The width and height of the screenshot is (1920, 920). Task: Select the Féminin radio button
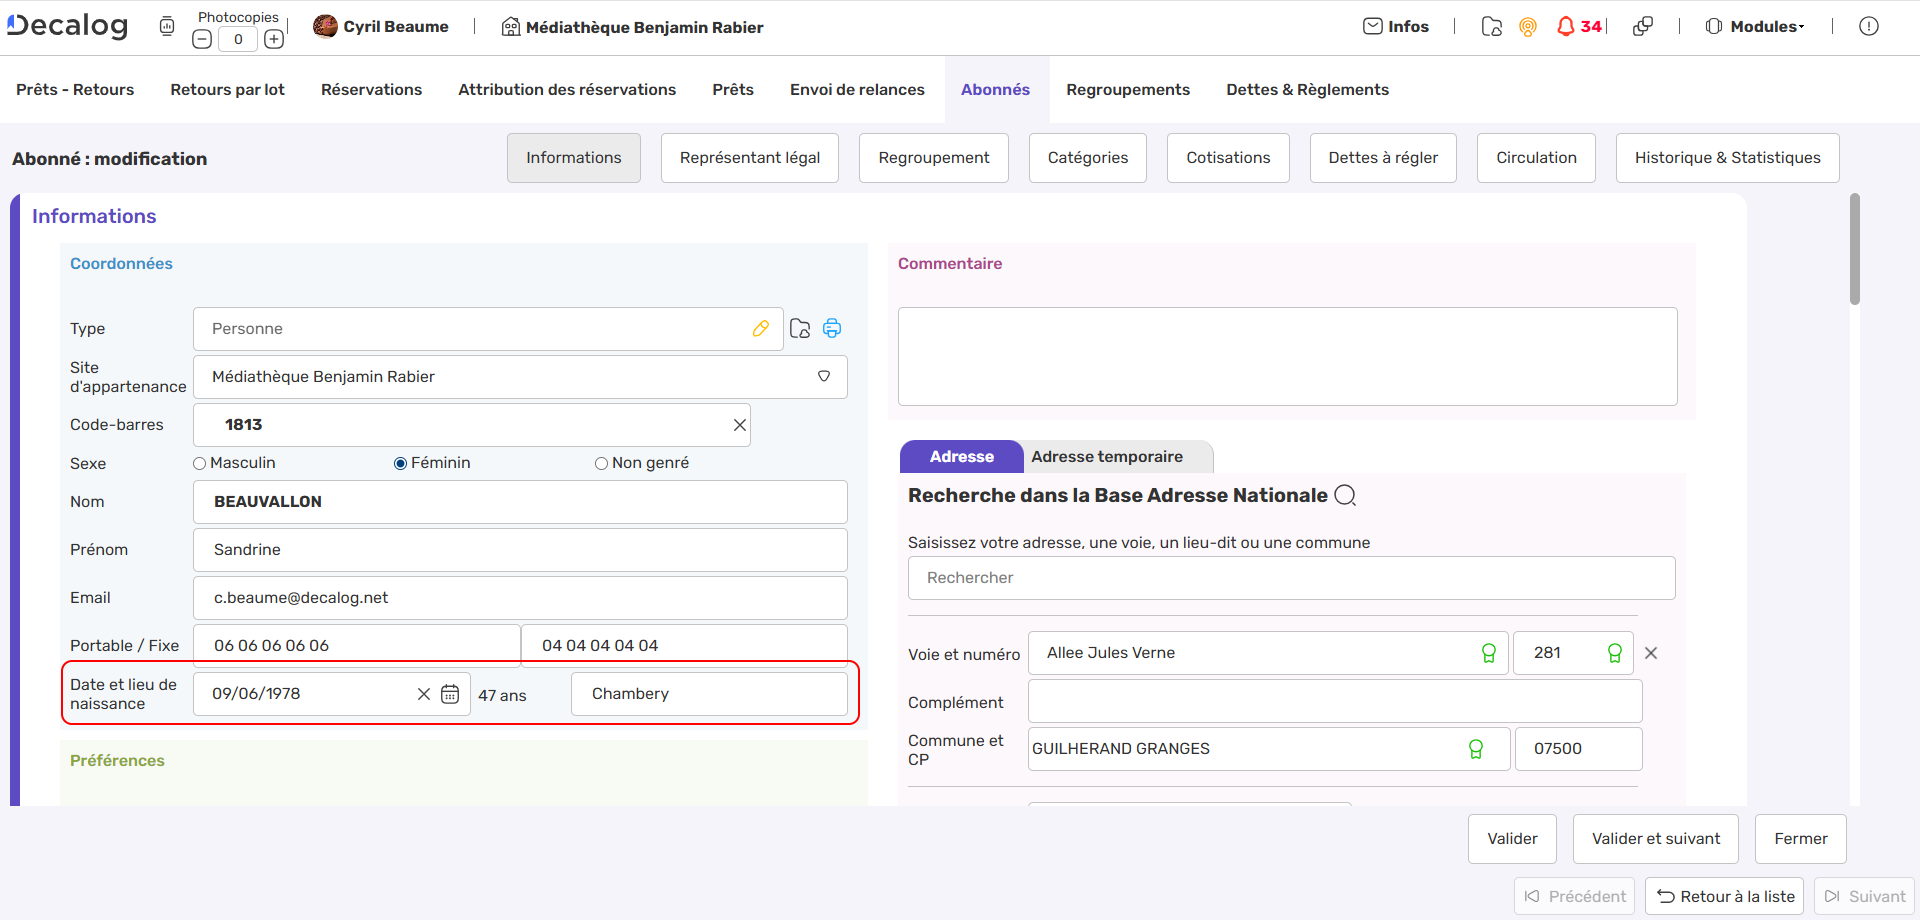401,464
